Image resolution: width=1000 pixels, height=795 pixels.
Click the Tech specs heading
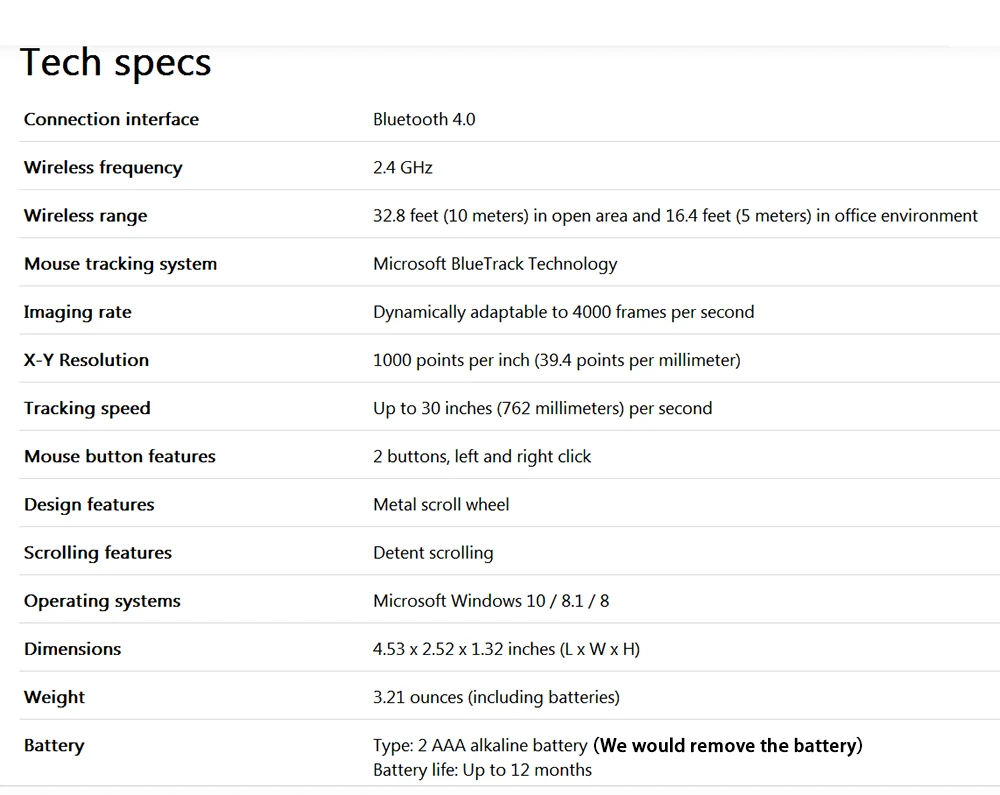[x=115, y=63]
